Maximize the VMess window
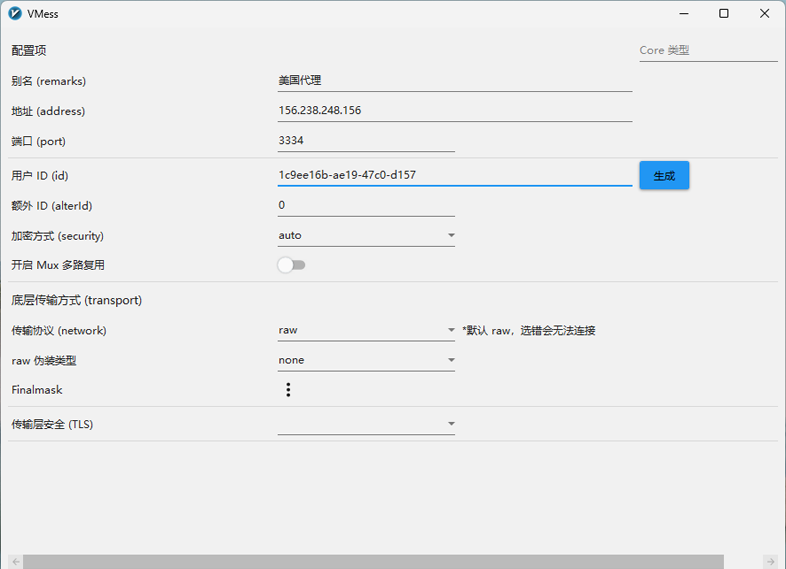The image size is (786, 569). pos(724,14)
